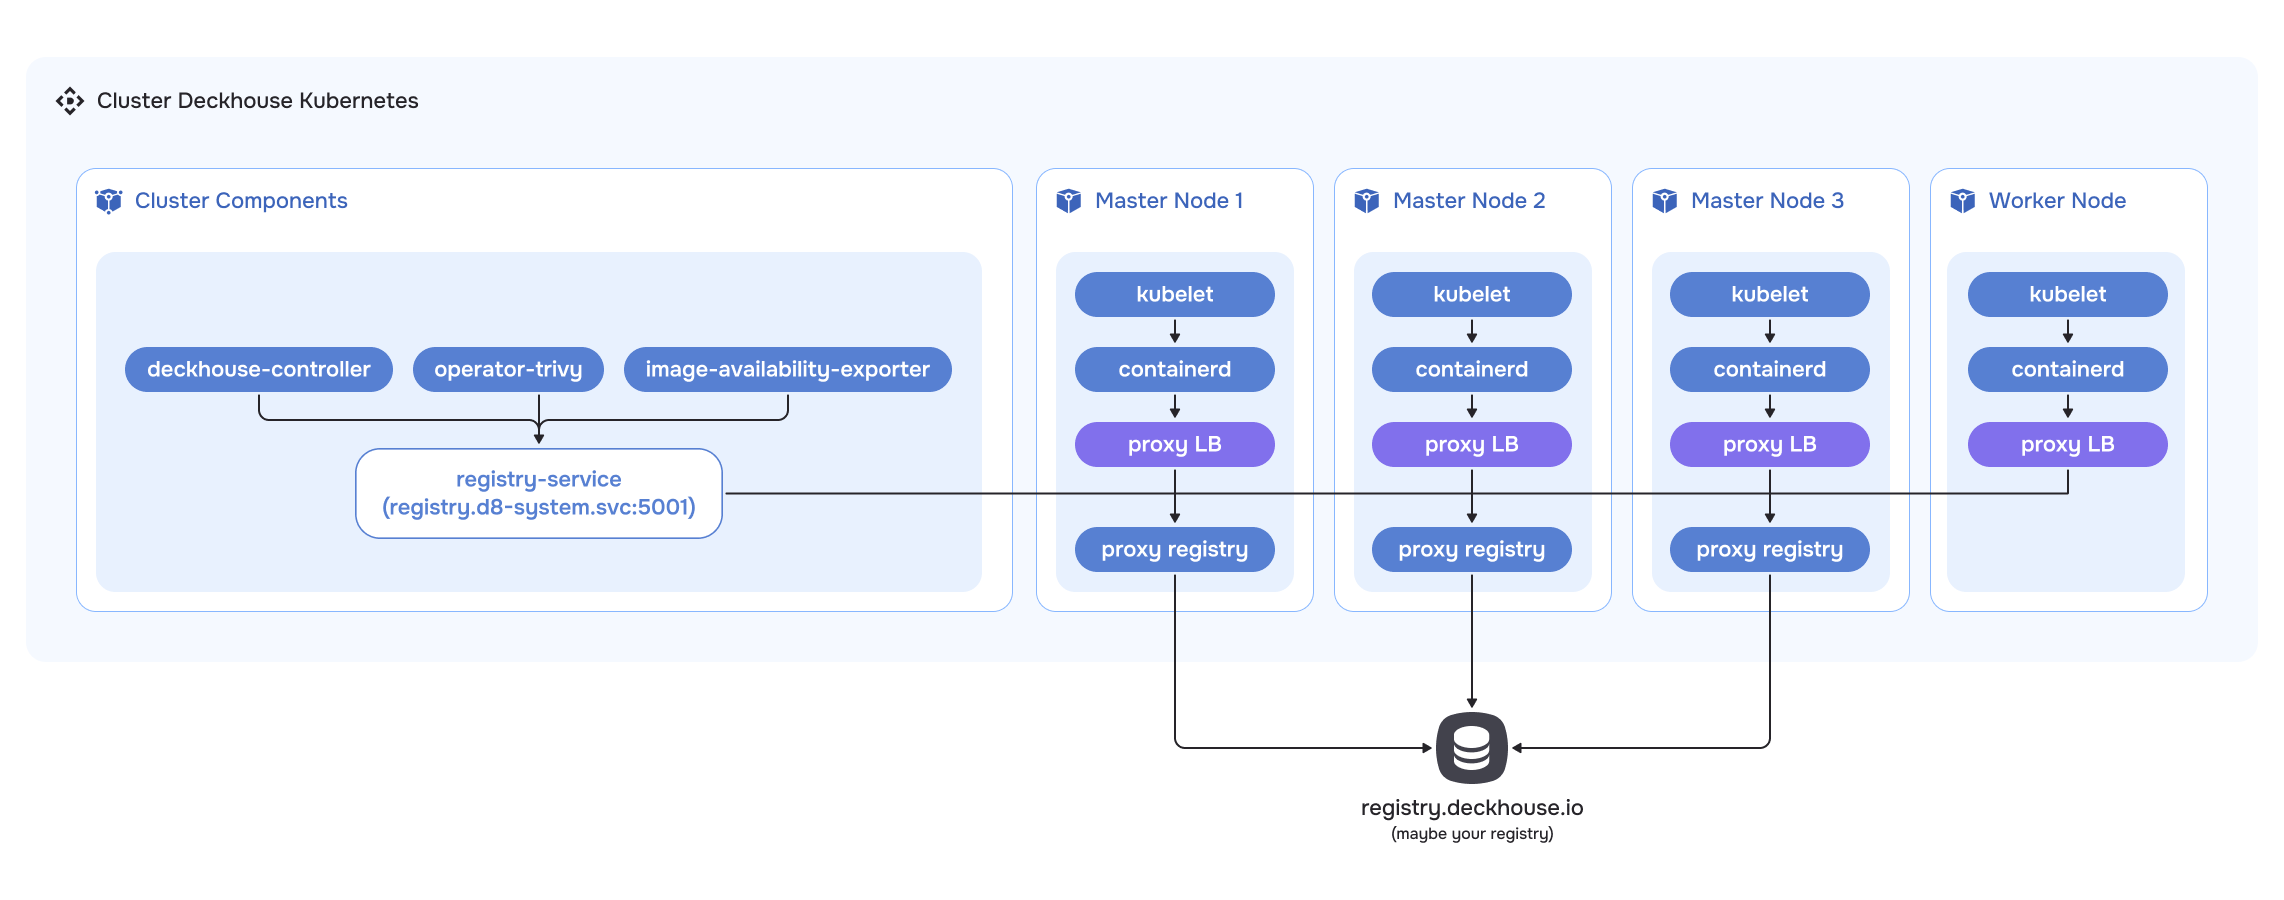Click the Cluster Components cube icon
The width and height of the screenshot is (2284, 900).
108,201
